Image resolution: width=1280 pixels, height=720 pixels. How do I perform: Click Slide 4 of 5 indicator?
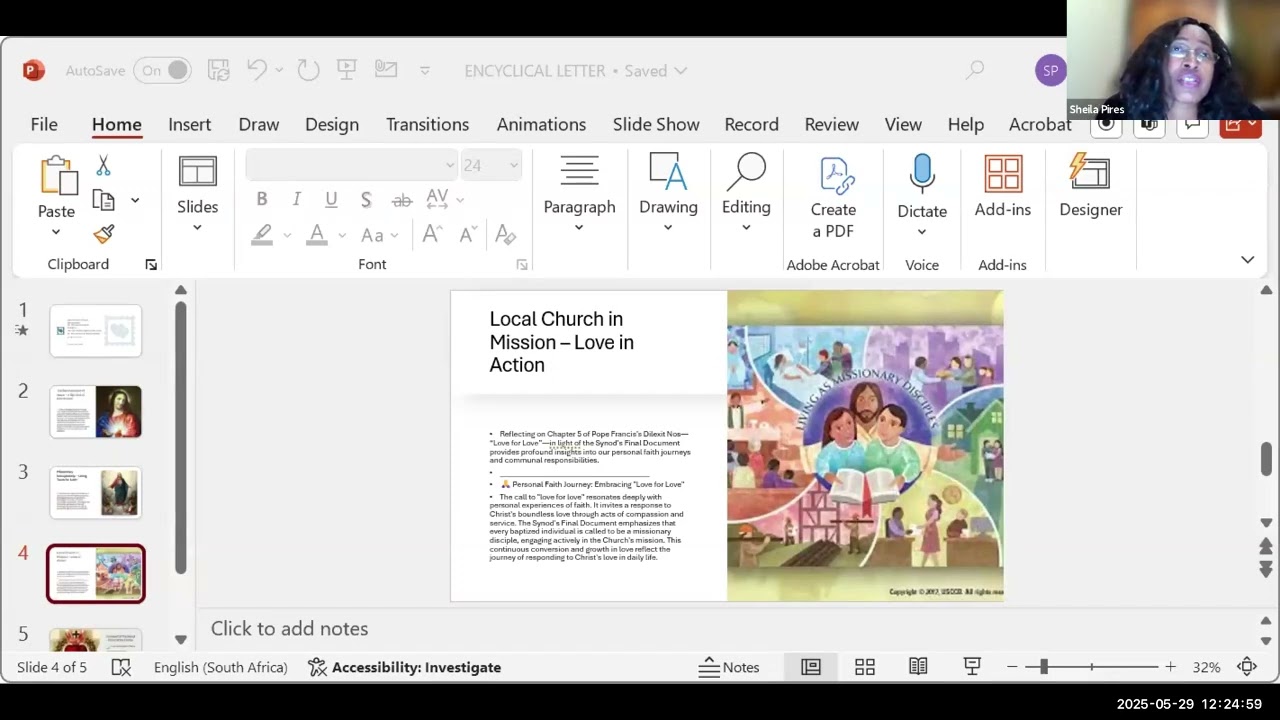tap(52, 667)
